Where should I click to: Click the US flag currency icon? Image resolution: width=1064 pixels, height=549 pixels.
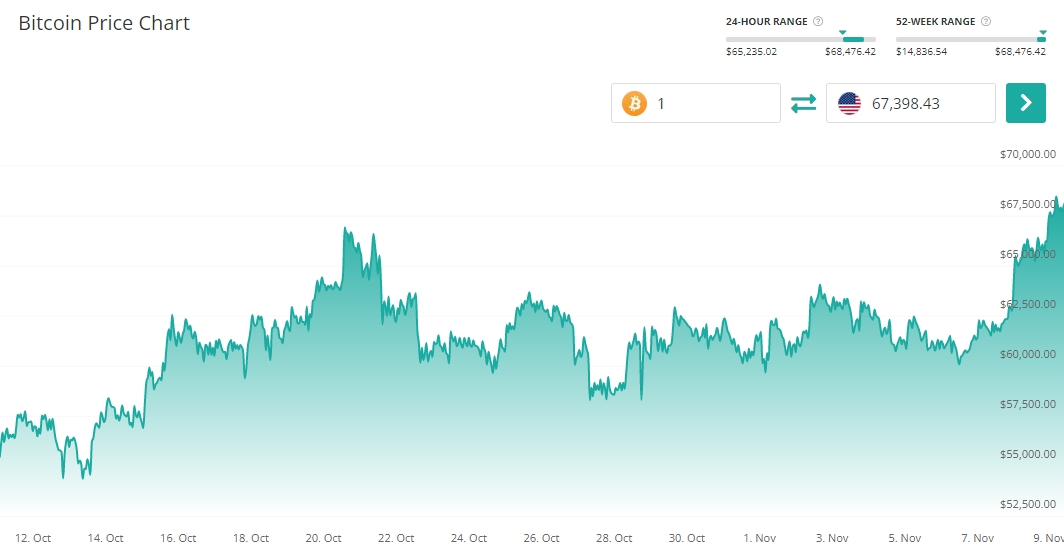pos(849,103)
